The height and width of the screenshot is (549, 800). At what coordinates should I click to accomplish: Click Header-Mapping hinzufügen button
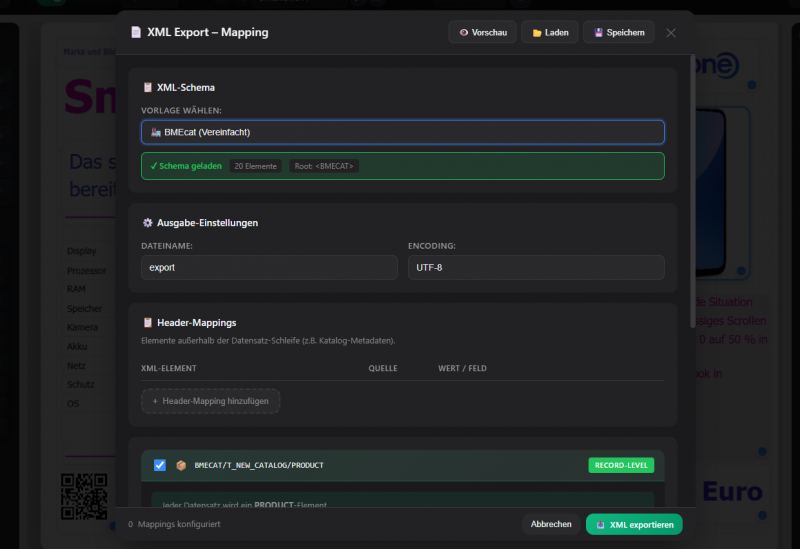click(211, 401)
